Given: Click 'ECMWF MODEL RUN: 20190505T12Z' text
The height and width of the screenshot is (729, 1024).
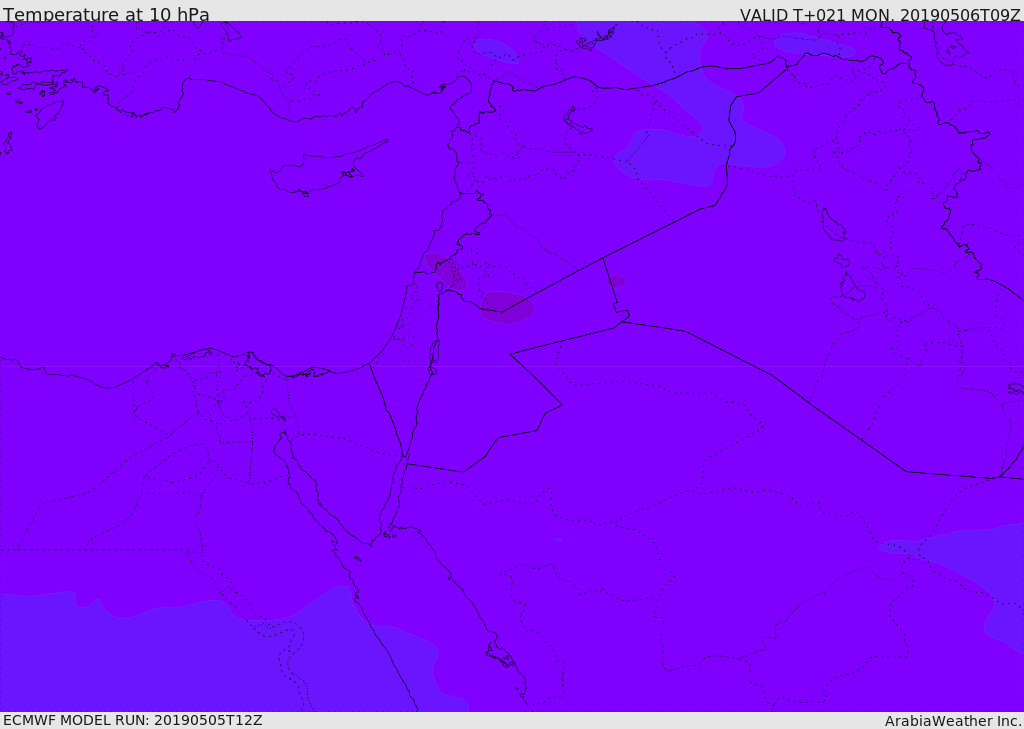Looking at the screenshot, I should coord(133,720).
